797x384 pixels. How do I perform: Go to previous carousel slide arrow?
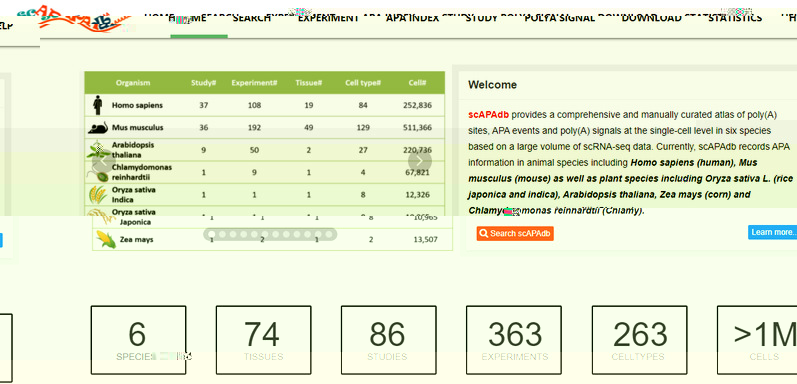[x=103, y=161]
